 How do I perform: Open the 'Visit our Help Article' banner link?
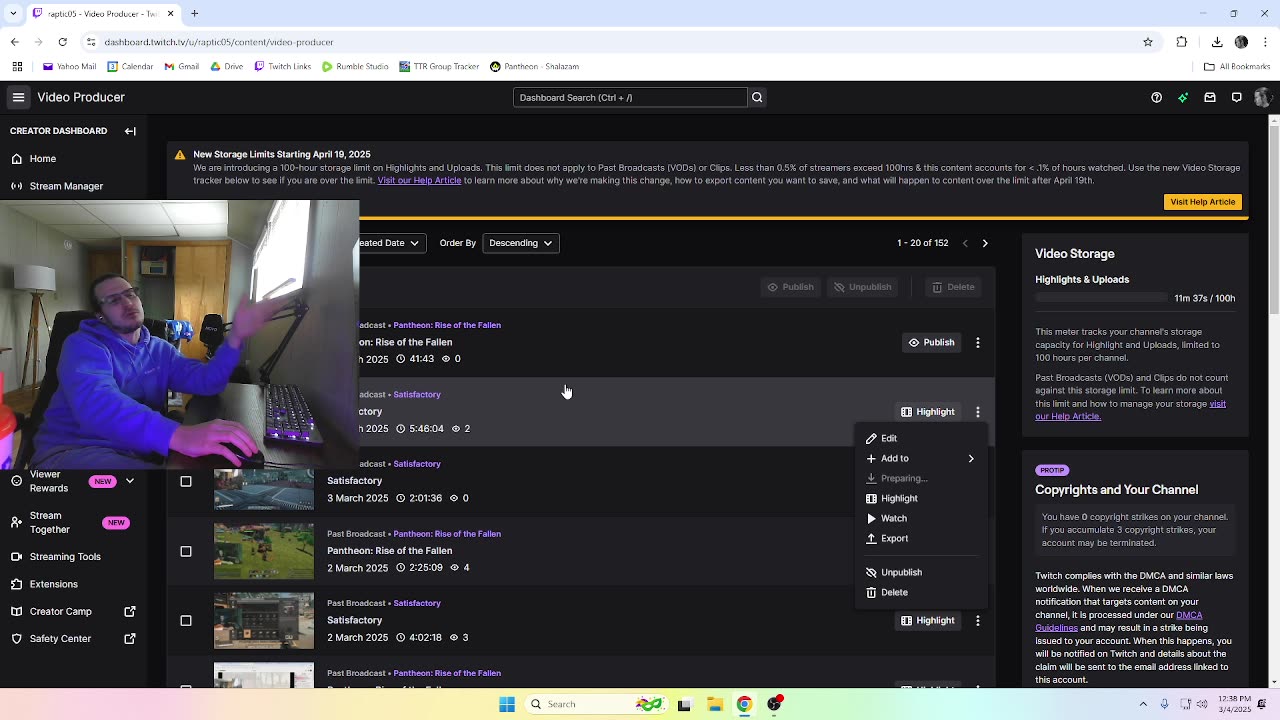click(419, 180)
